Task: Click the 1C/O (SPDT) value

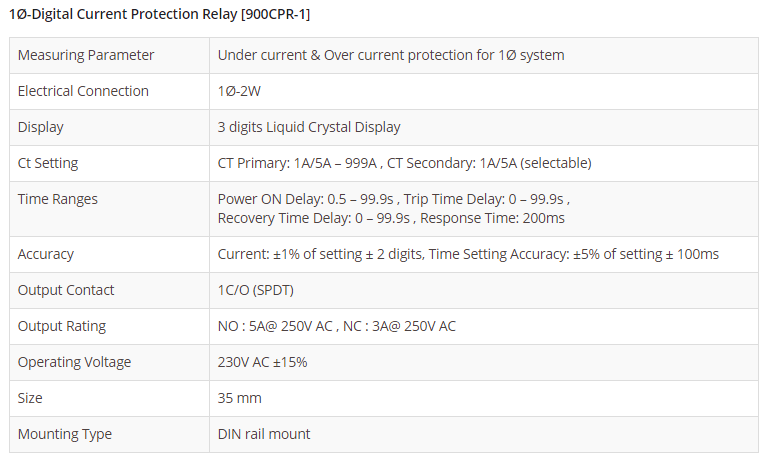Action: pos(255,290)
